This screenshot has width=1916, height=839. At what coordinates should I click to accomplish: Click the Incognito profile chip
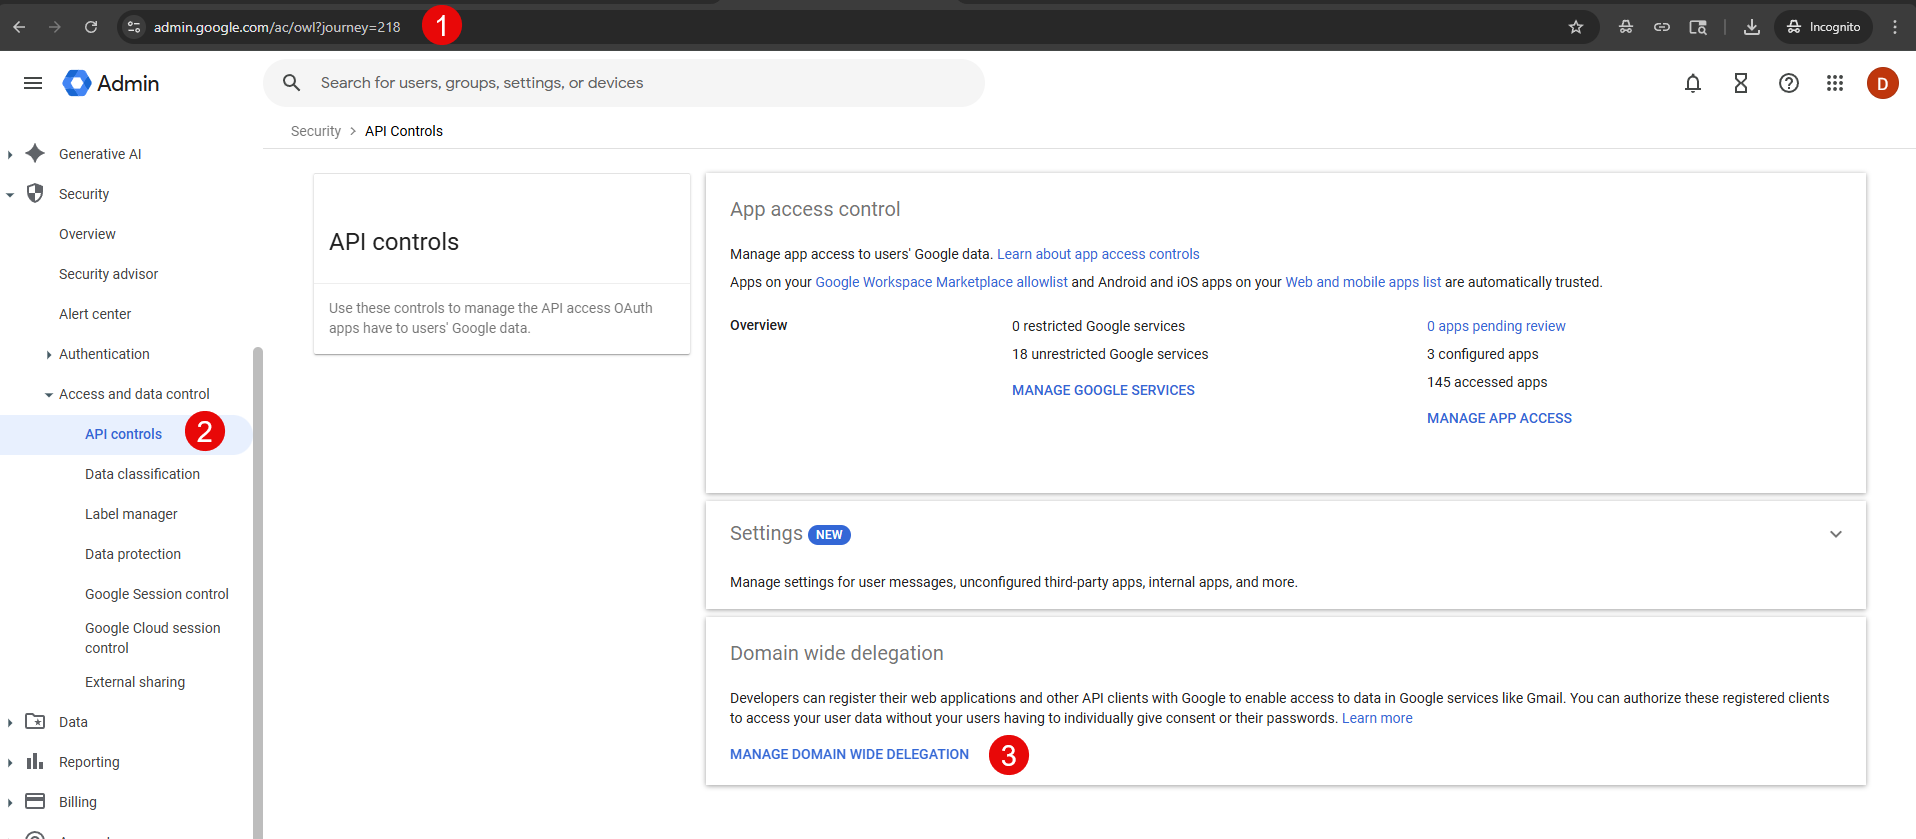pyautogui.click(x=1823, y=27)
